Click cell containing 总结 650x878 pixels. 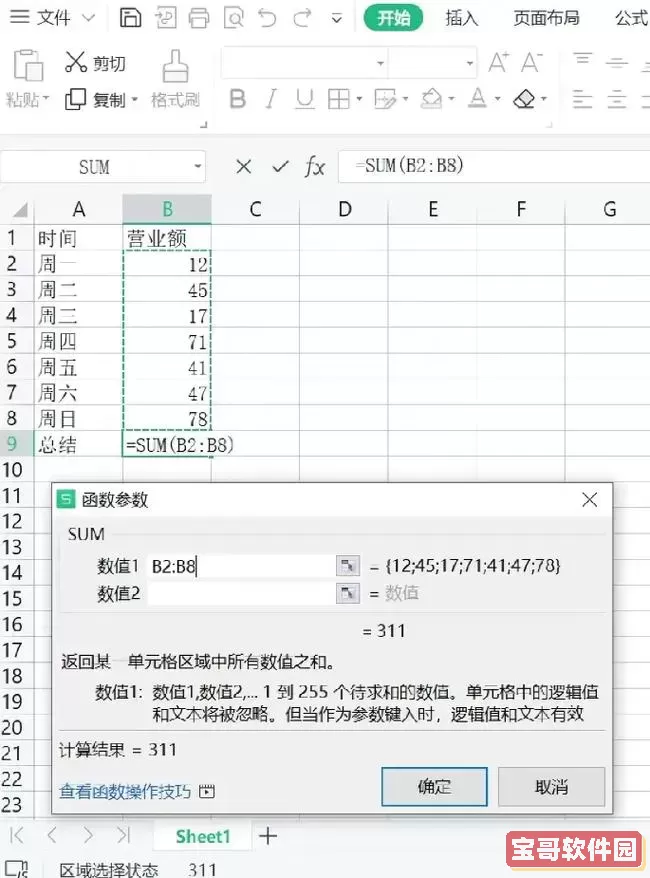(x=78, y=444)
